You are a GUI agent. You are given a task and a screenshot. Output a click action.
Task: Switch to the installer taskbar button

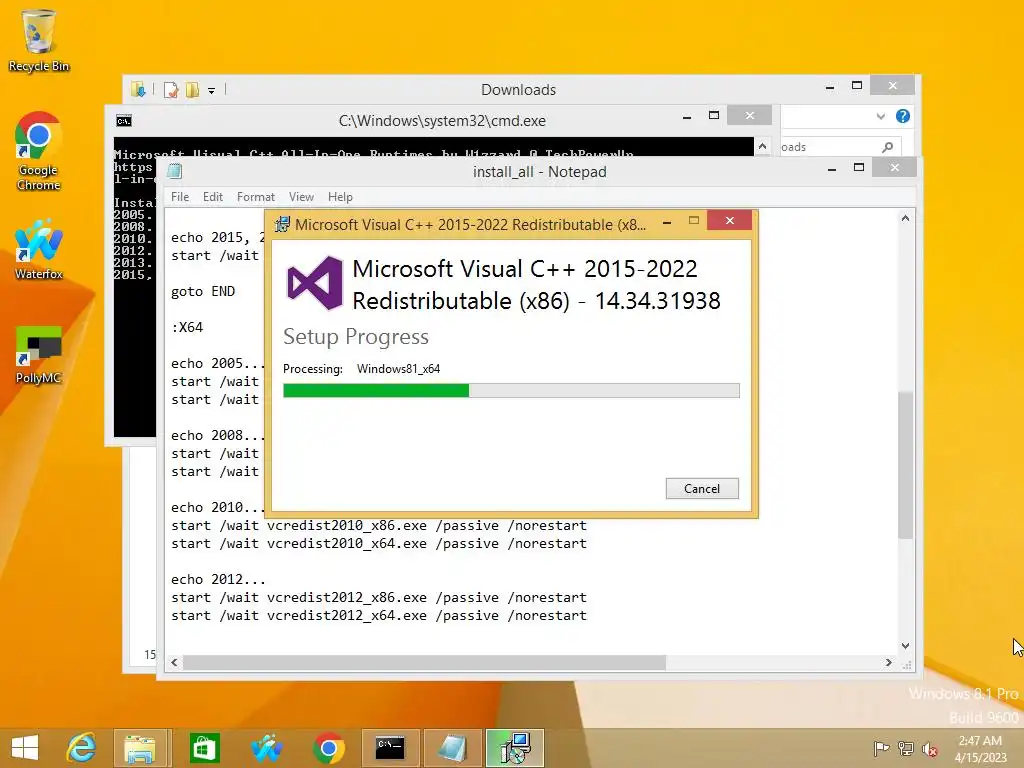515,748
